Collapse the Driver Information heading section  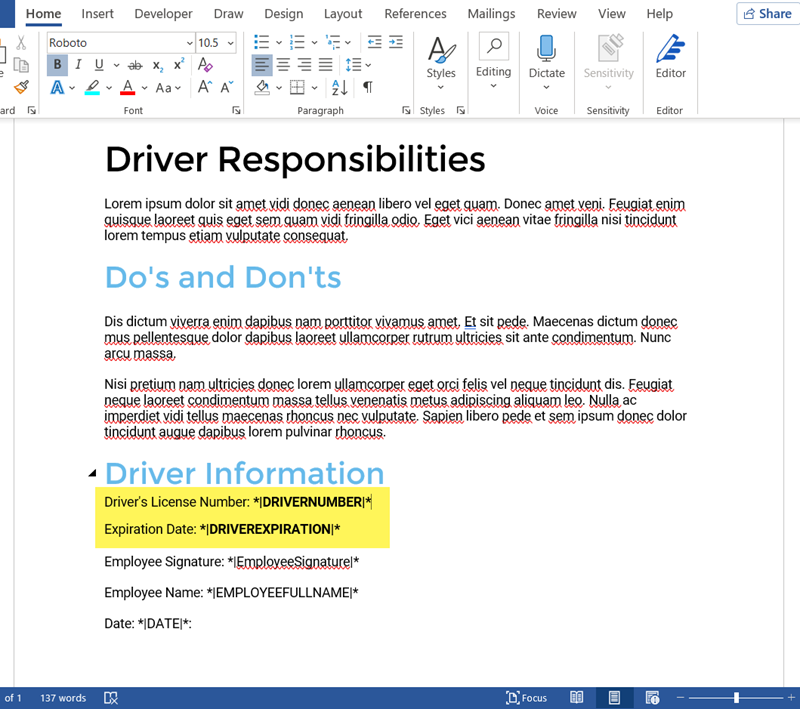pos(93,473)
